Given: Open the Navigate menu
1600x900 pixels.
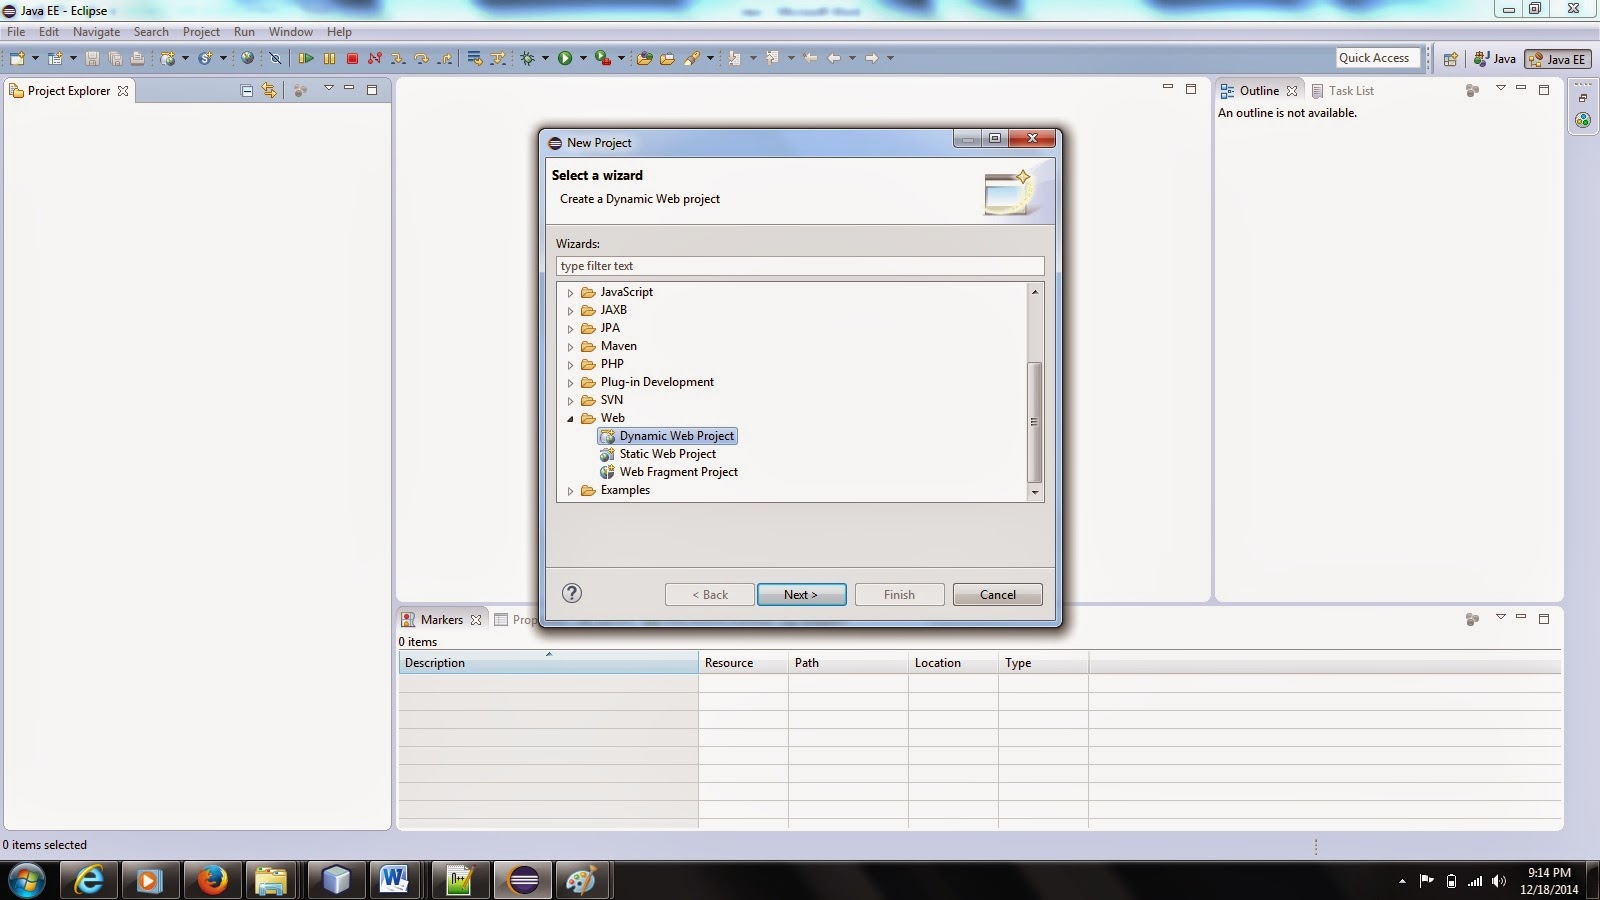Looking at the screenshot, I should pyautogui.click(x=96, y=31).
